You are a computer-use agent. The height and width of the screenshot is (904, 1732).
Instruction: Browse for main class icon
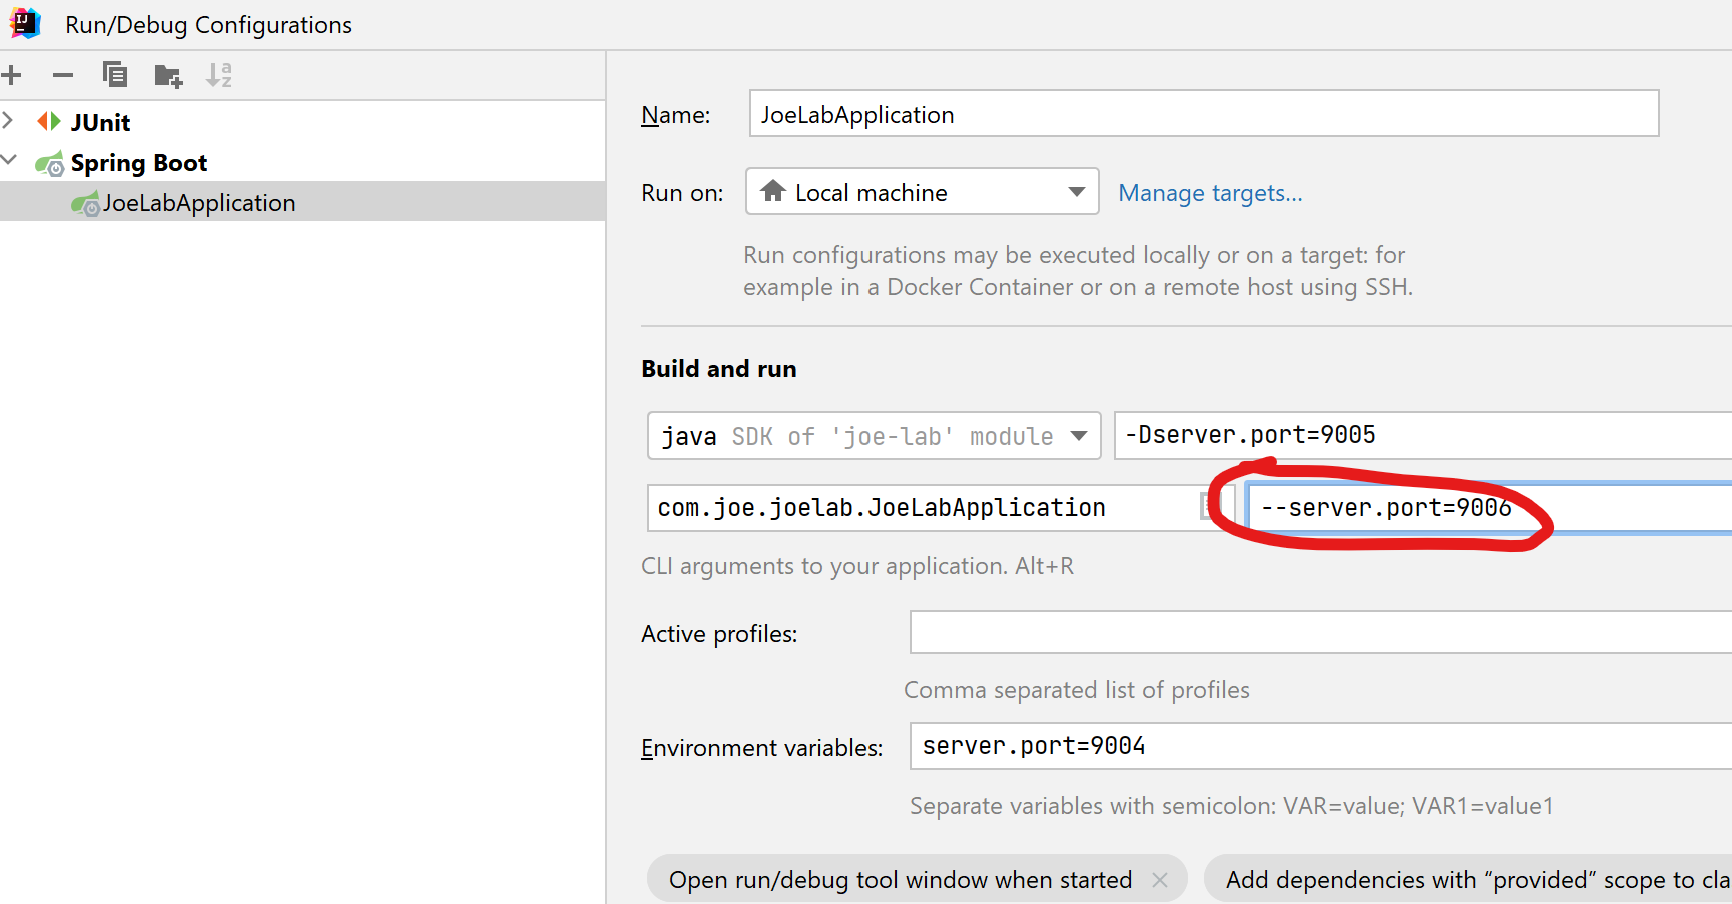point(1208,507)
